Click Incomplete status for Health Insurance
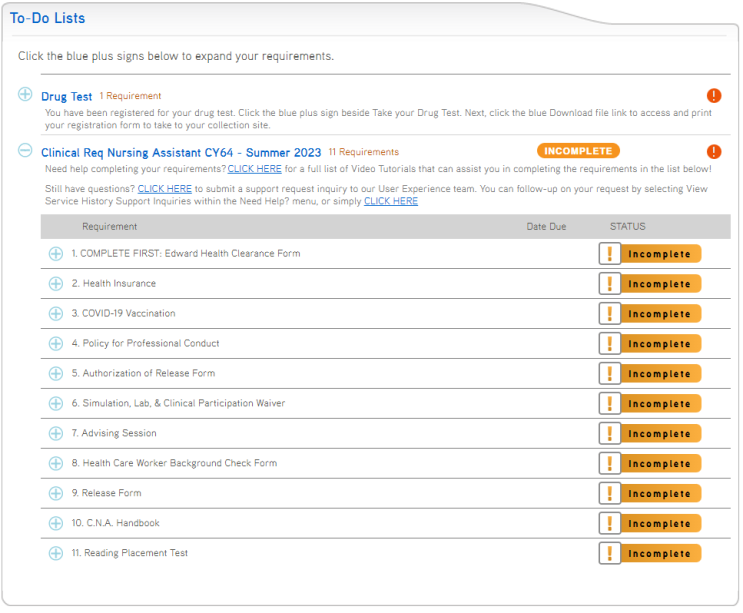Viewport: 743px width, 613px height. (661, 284)
